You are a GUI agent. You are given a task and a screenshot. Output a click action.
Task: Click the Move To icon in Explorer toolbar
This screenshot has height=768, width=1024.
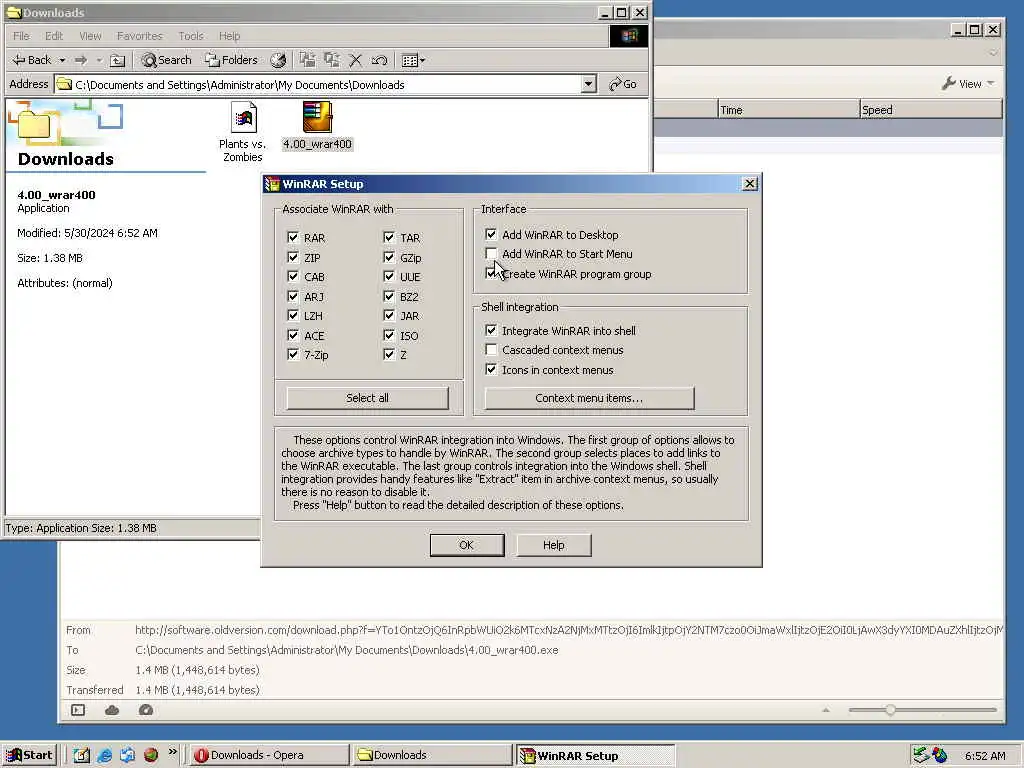(308, 60)
